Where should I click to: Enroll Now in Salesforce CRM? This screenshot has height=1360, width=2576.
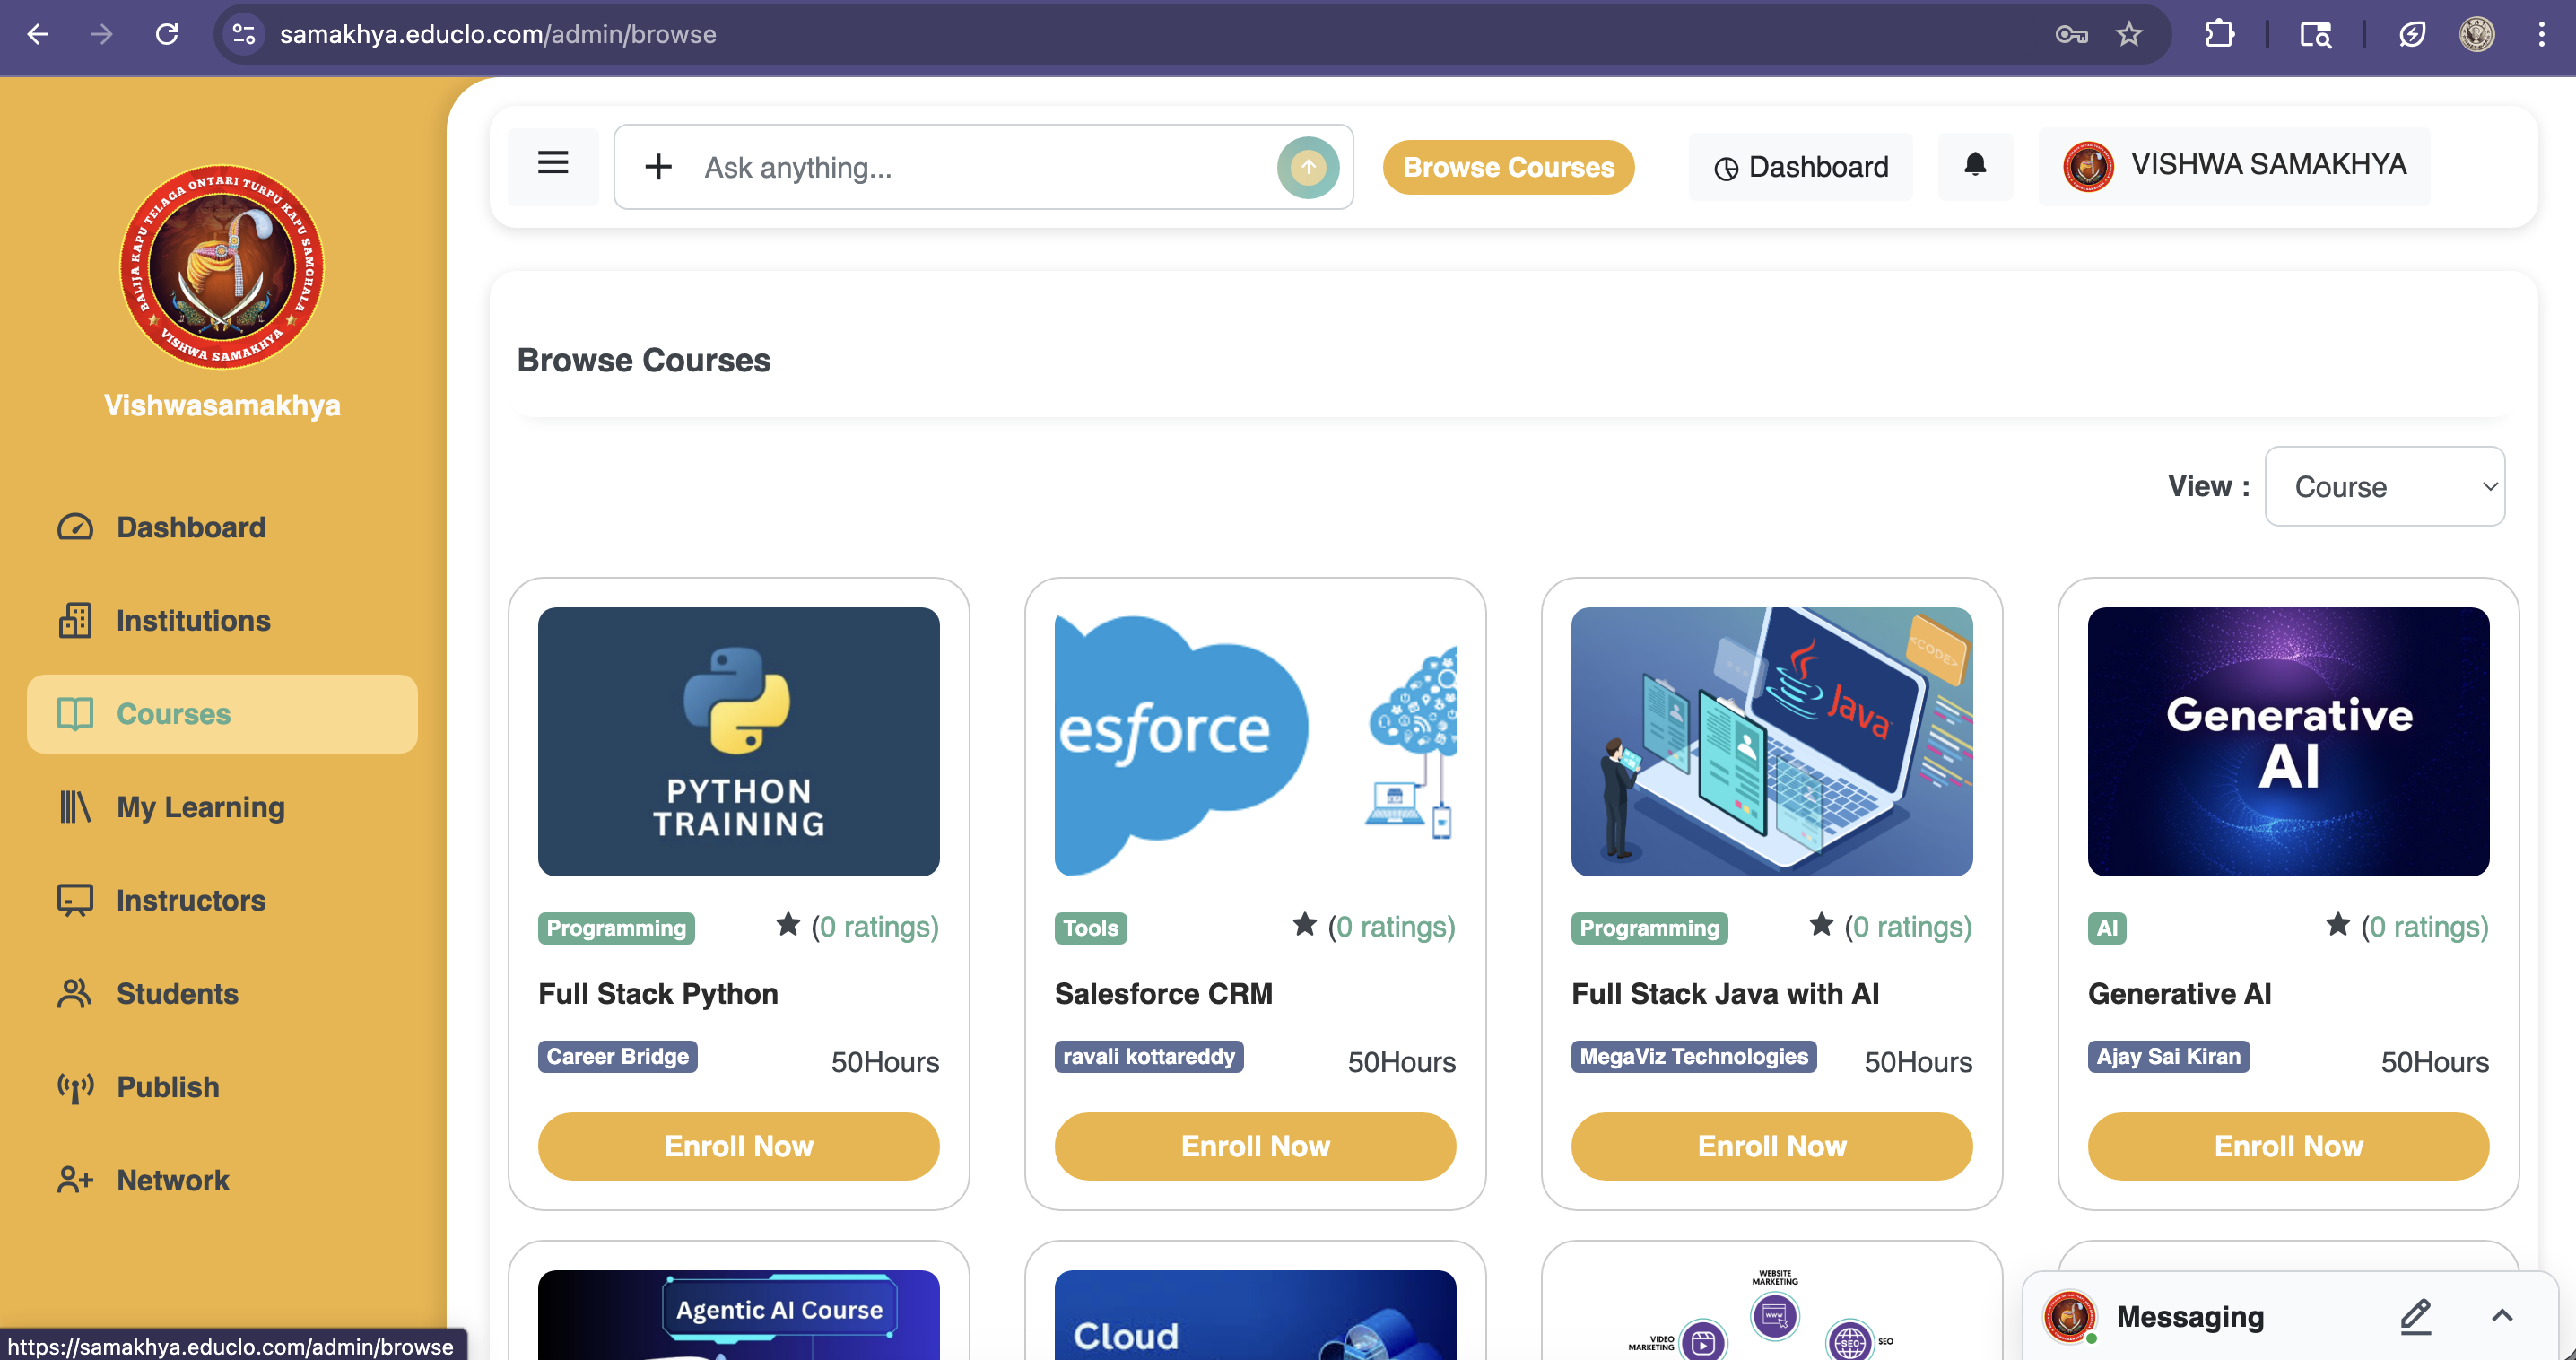(1255, 1146)
